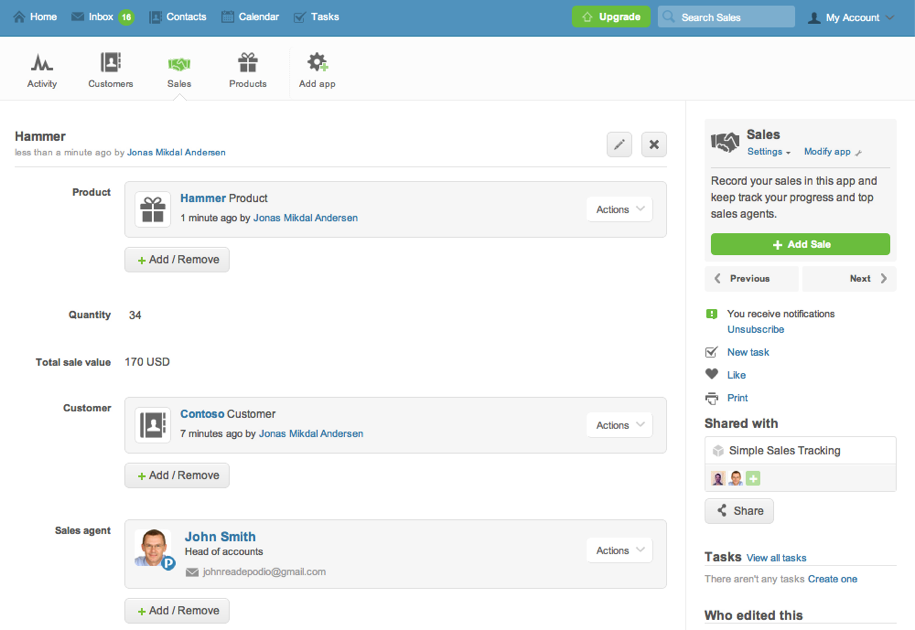Screen dimensions: 915x630
Task: Click the Add app gear icon
Action: [317, 64]
